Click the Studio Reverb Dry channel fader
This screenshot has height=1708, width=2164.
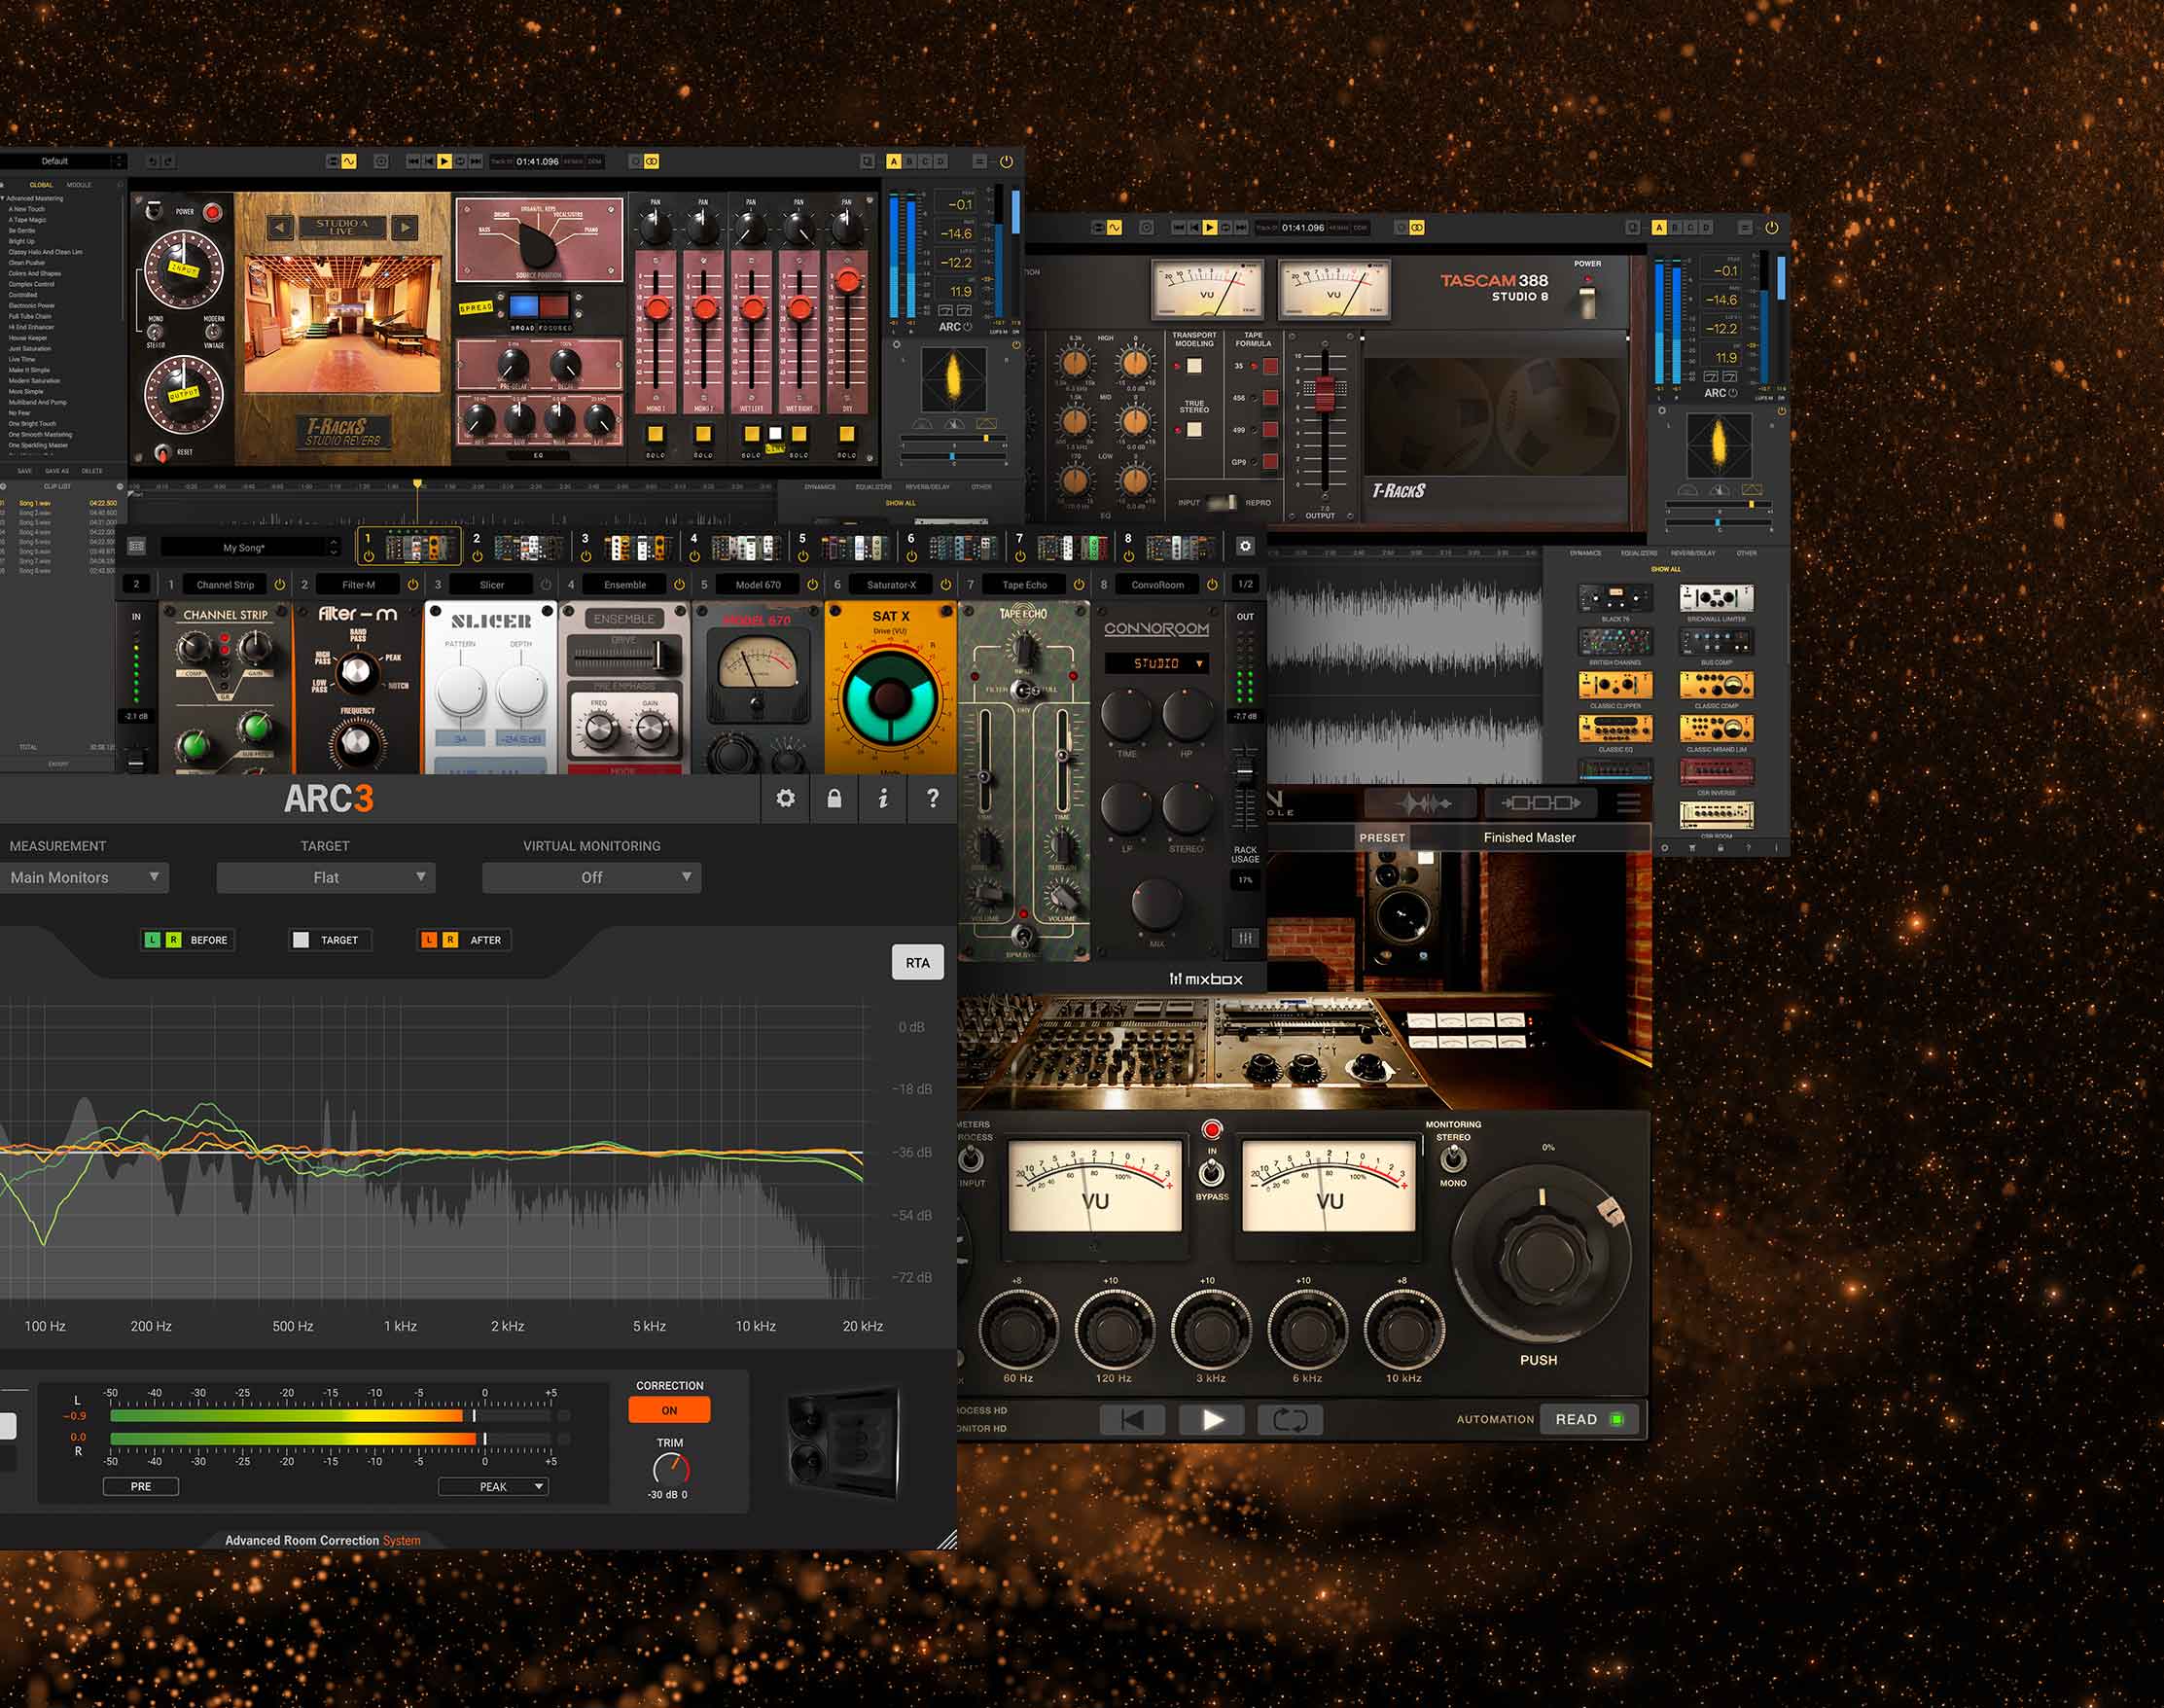pyautogui.click(x=847, y=281)
